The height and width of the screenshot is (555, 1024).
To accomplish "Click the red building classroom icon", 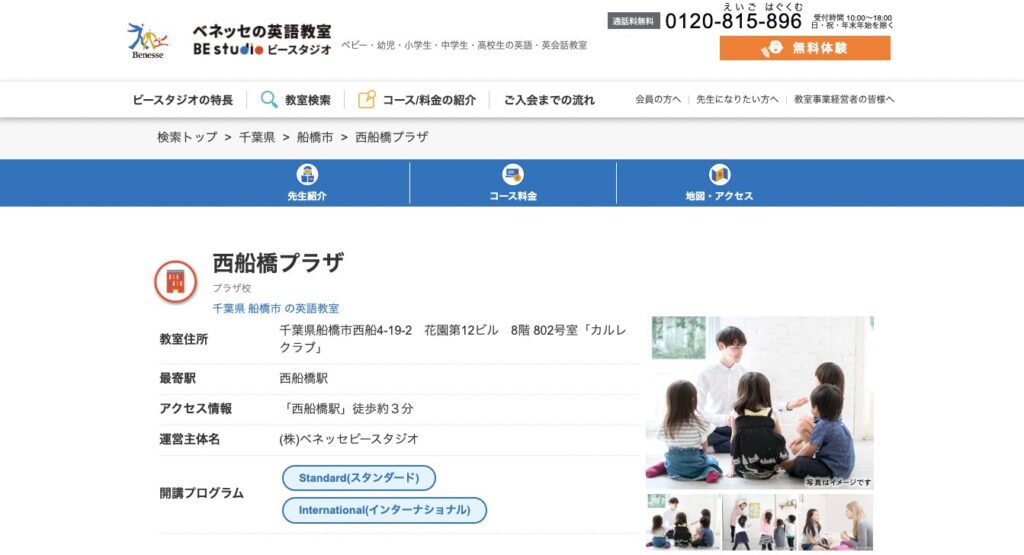I will (176, 282).
